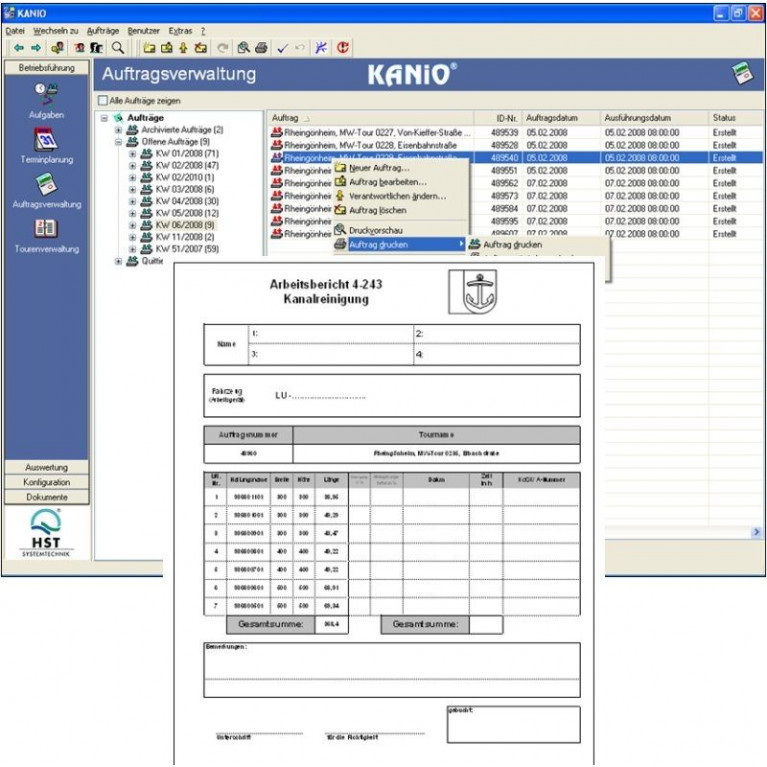This screenshot has height=767, width=767.
Task: Click ID-Nr. cell 489595
Action: (504, 221)
